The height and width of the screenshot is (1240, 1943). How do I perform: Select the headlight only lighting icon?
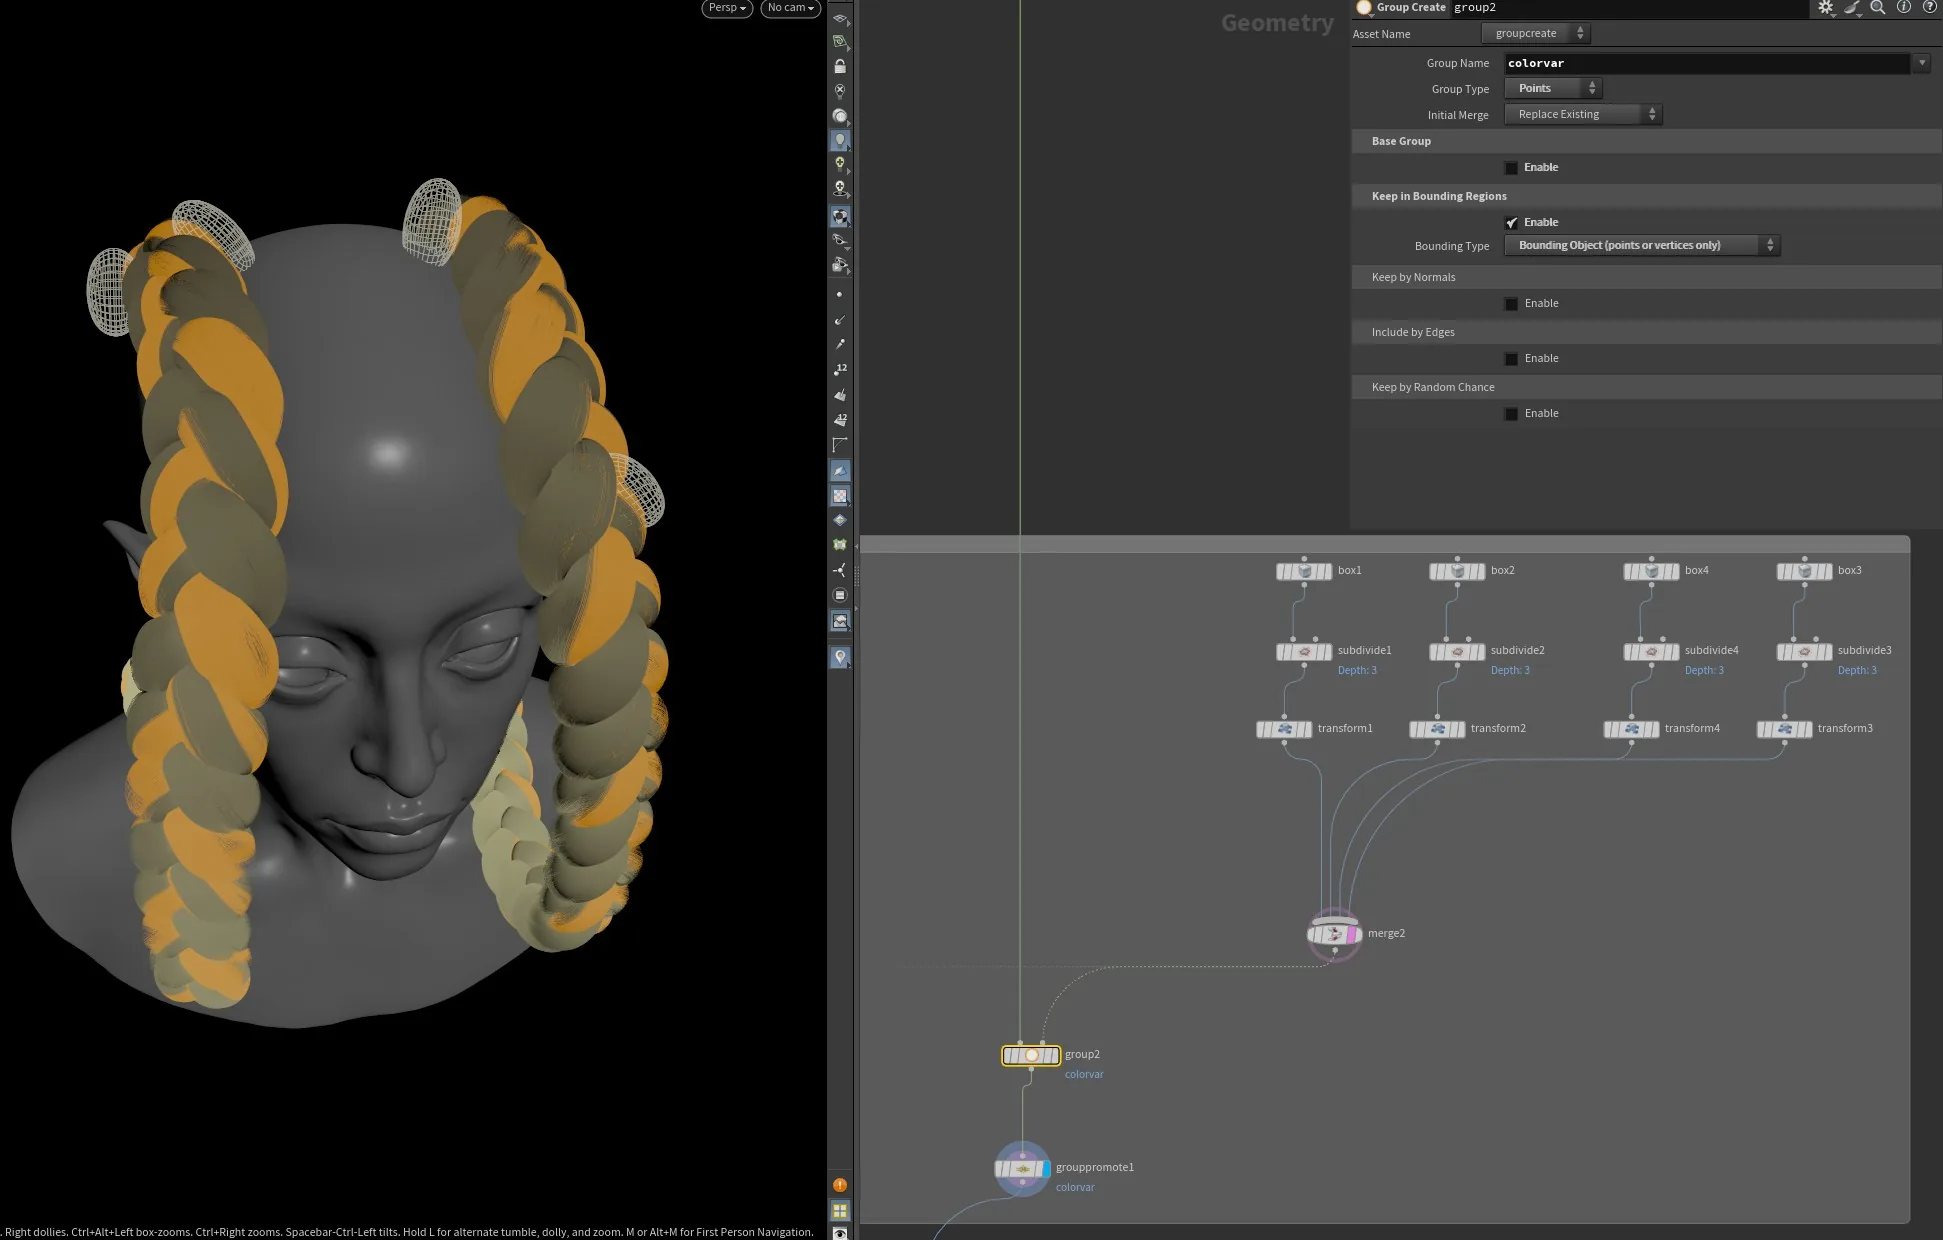[x=840, y=116]
